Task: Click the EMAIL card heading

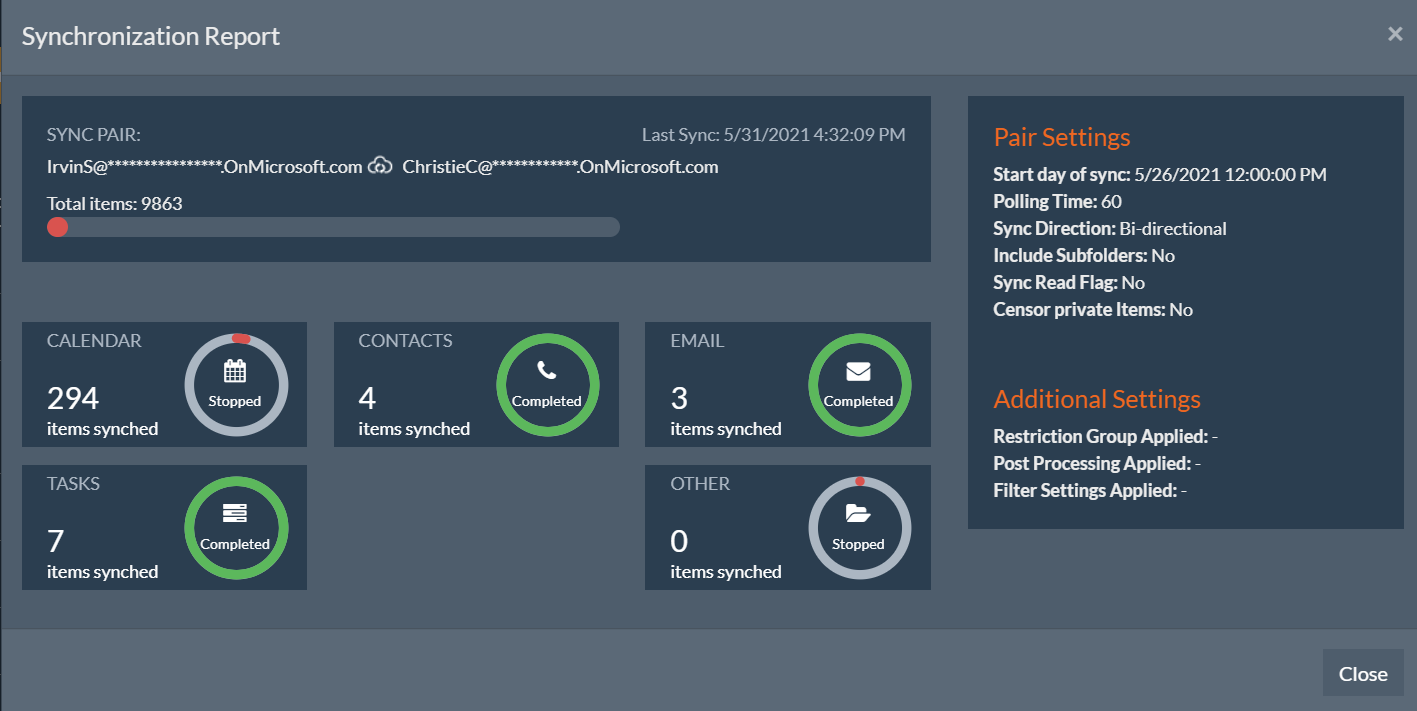Action: 697,341
